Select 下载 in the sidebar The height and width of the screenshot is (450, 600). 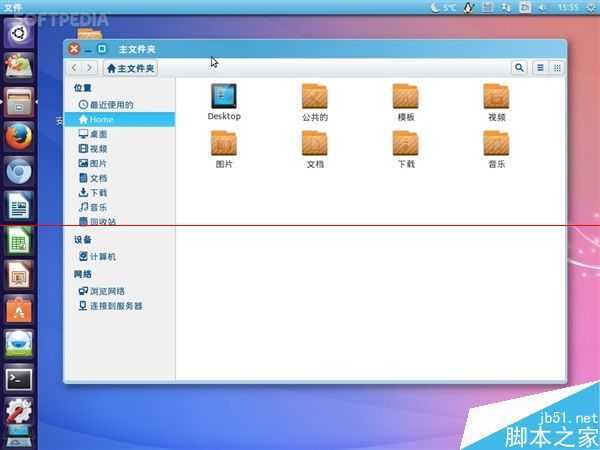pos(119,192)
